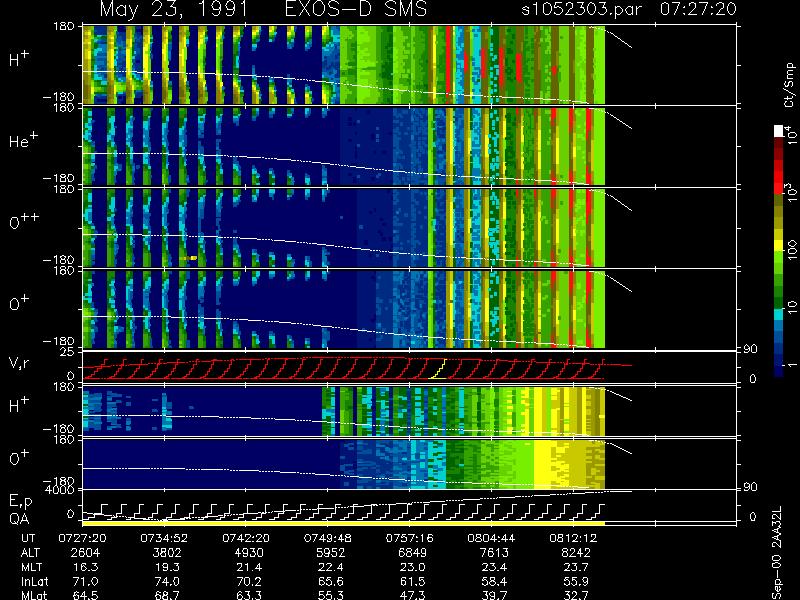Click ALT value '7613'

494,553
